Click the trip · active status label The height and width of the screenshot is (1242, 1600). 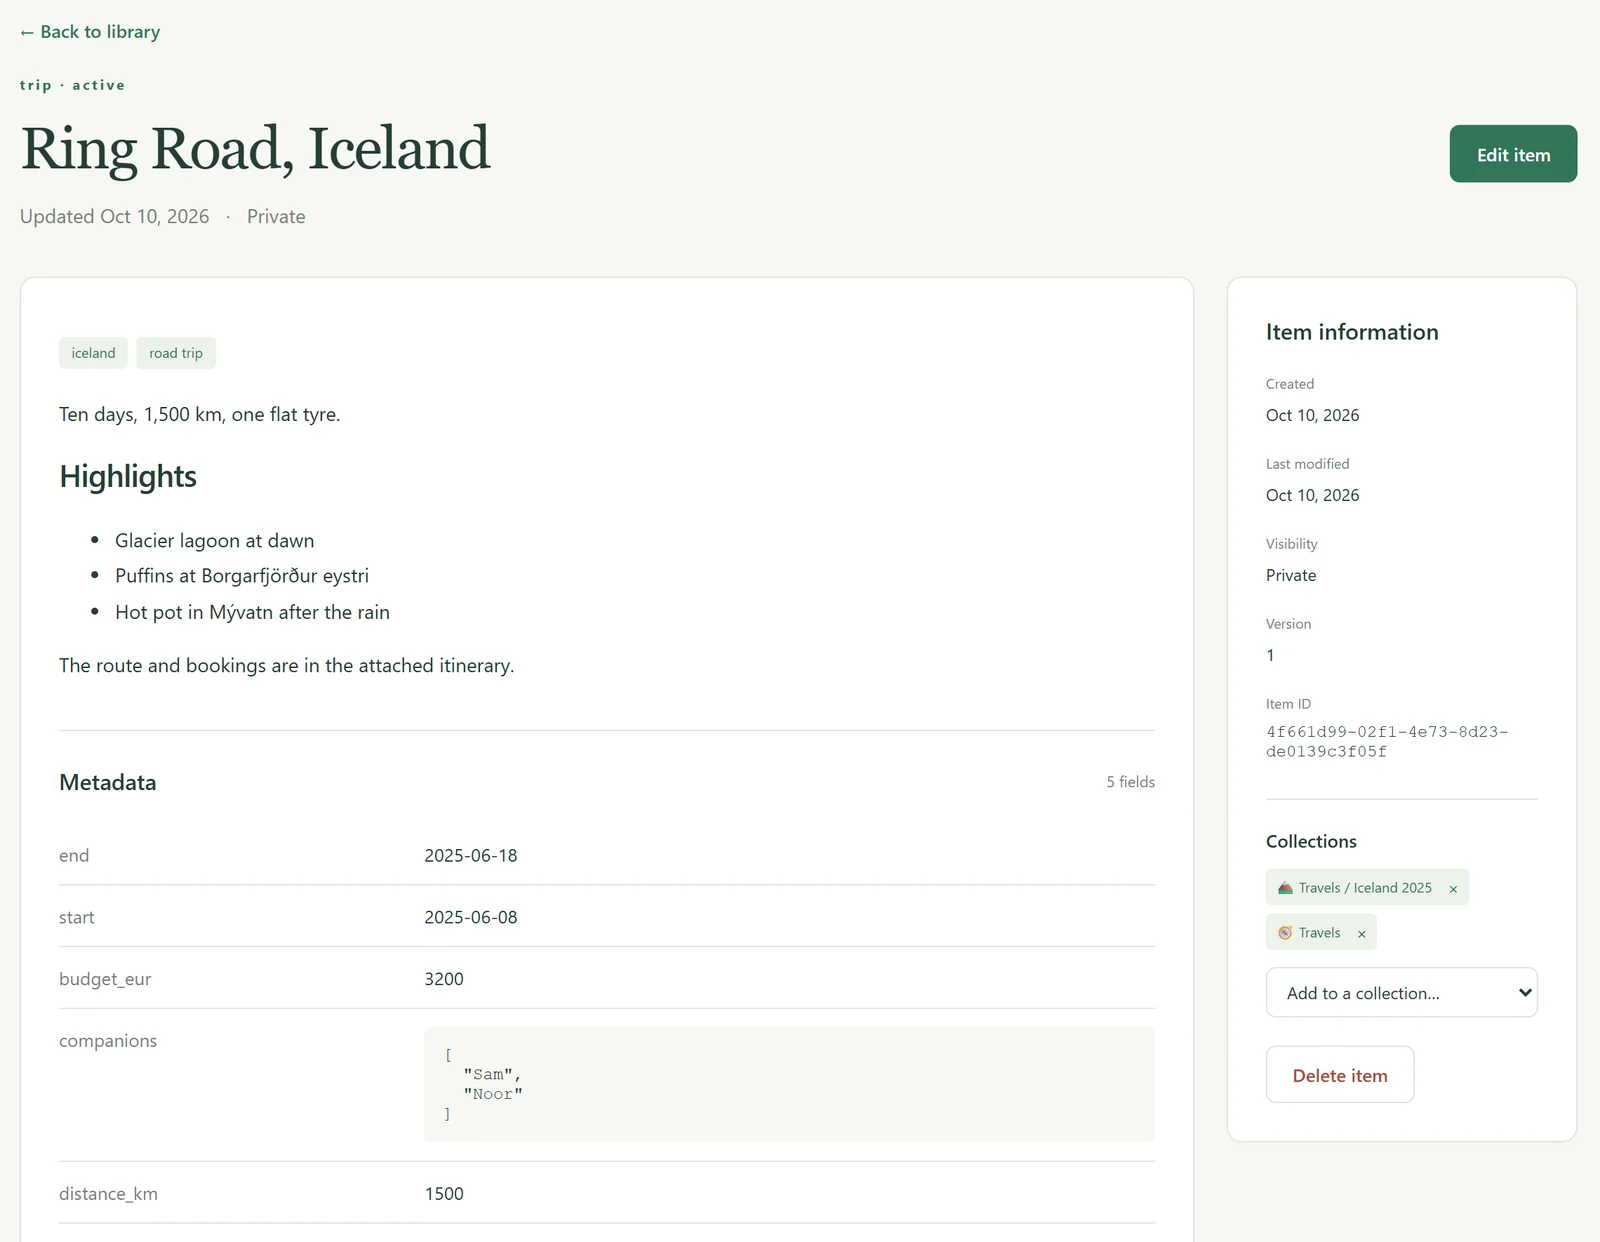(x=72, y=85)
